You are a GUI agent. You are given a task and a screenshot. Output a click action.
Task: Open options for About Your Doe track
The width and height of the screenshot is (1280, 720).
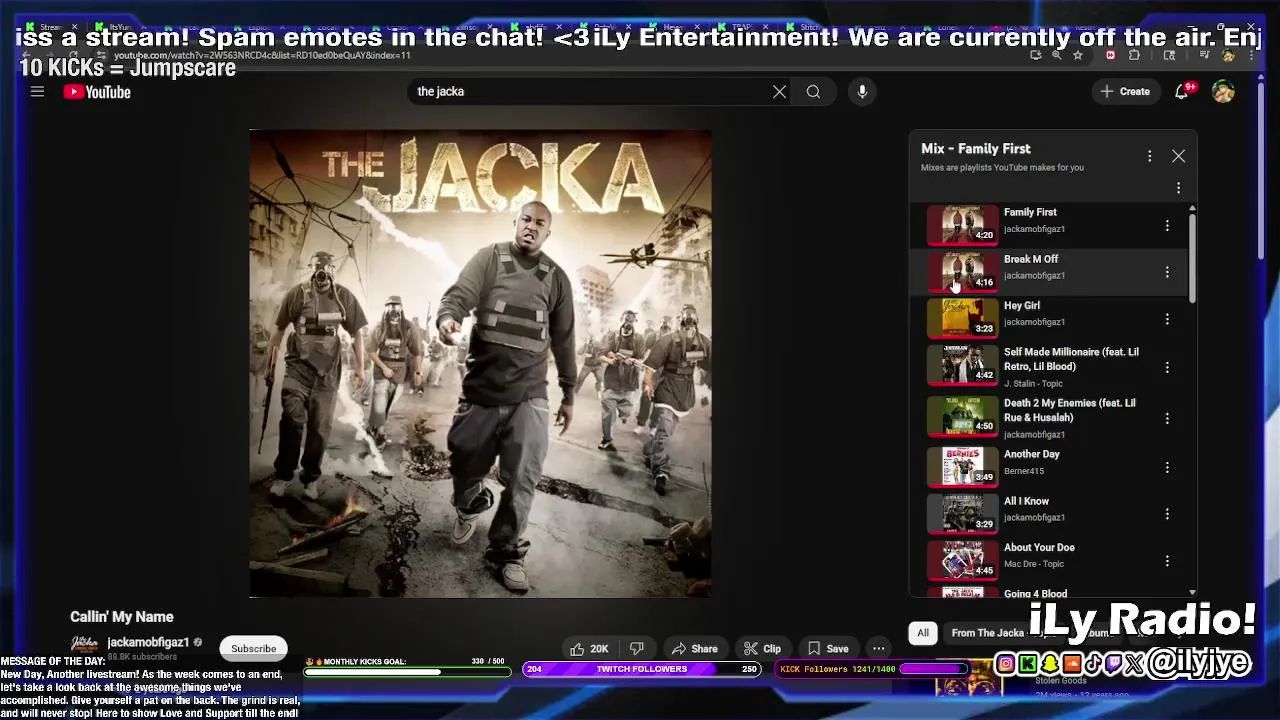pos(1167,561)
